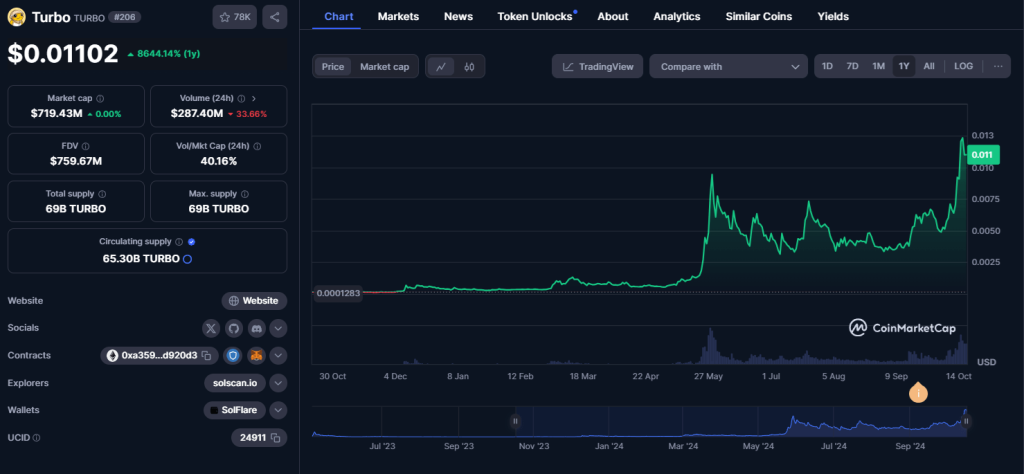Open Turbo's GitHub page
This screenshot has height=474, width=1024.
(234, 328)
